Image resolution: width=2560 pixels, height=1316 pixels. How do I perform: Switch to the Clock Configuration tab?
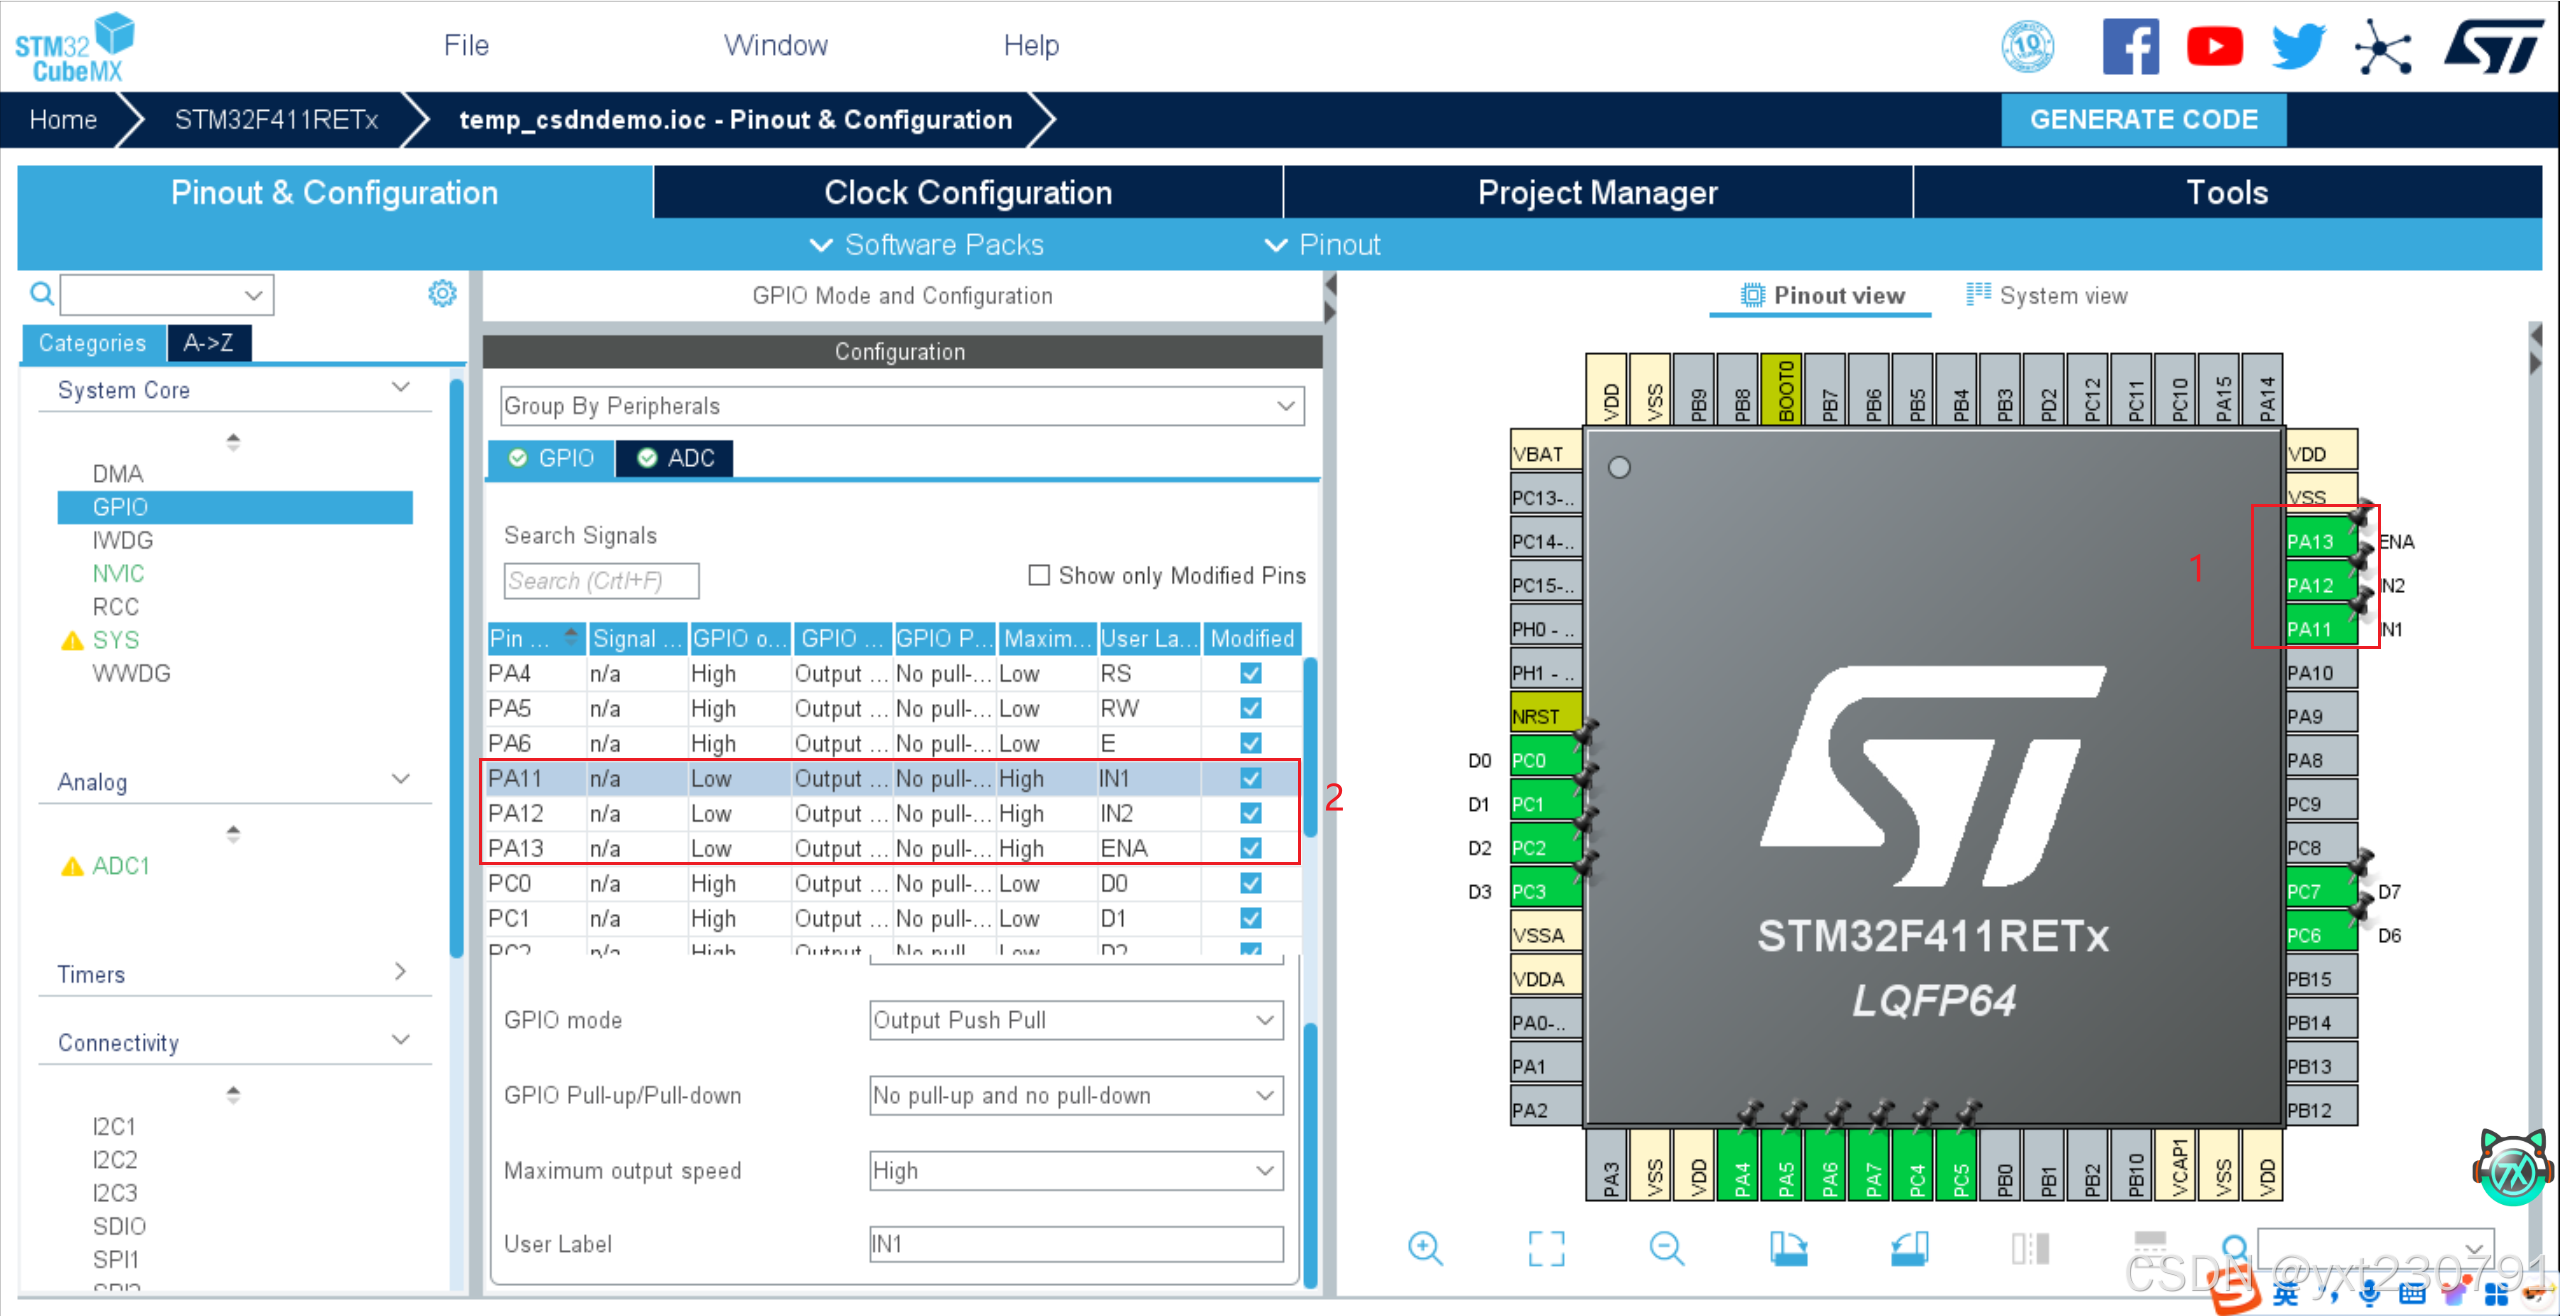[x=967, y=192]
